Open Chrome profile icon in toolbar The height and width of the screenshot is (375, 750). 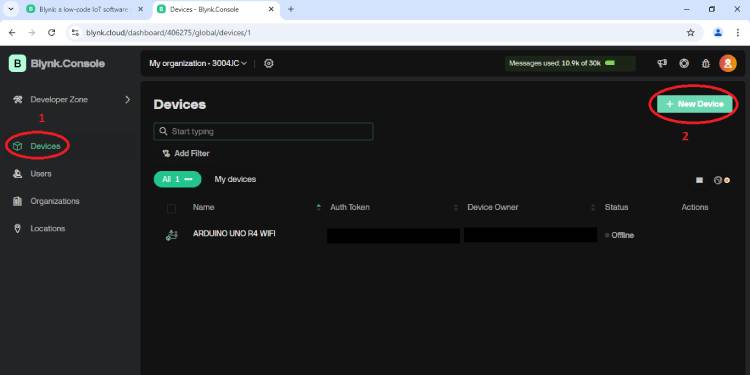[x=718, y=33]
